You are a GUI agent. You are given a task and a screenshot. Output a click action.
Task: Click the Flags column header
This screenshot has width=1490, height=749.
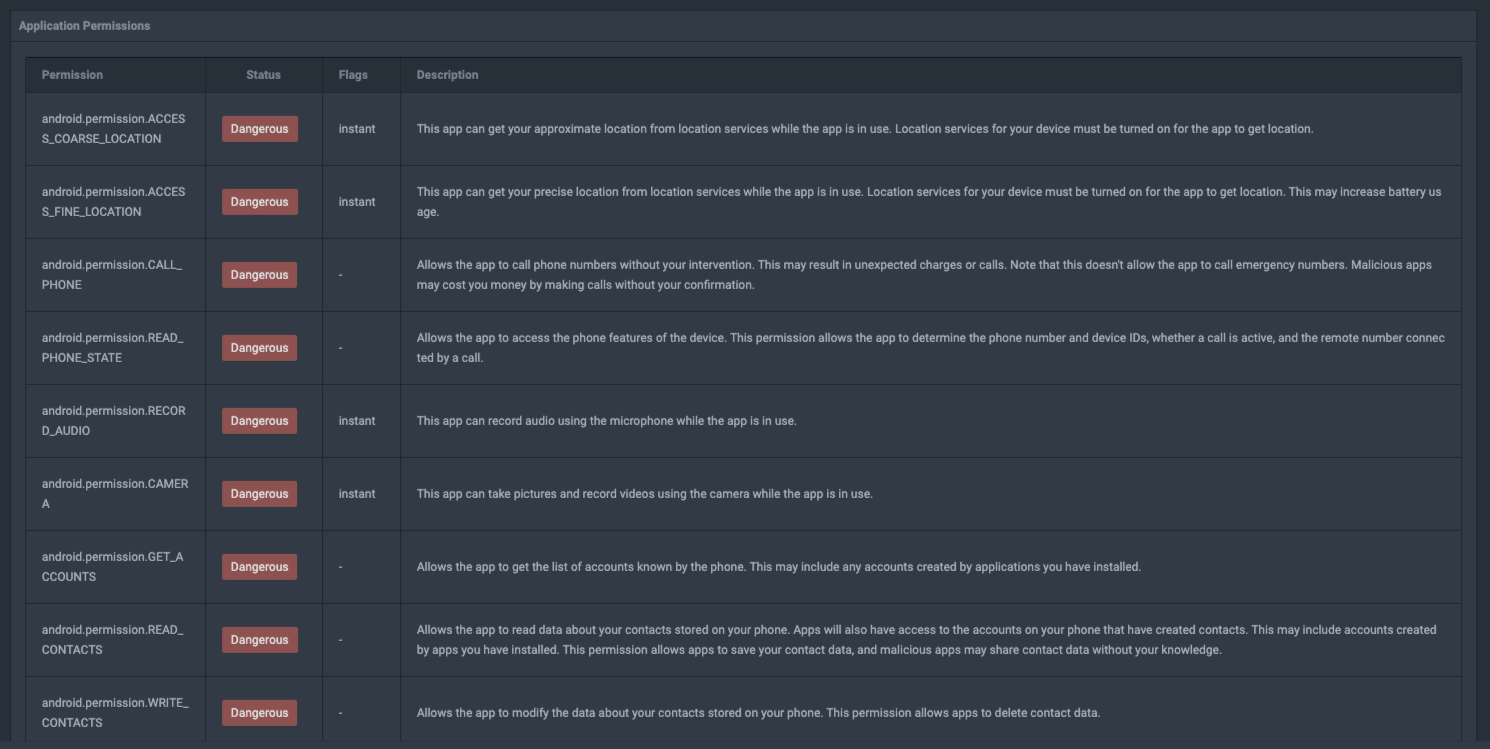pos(353,75)
